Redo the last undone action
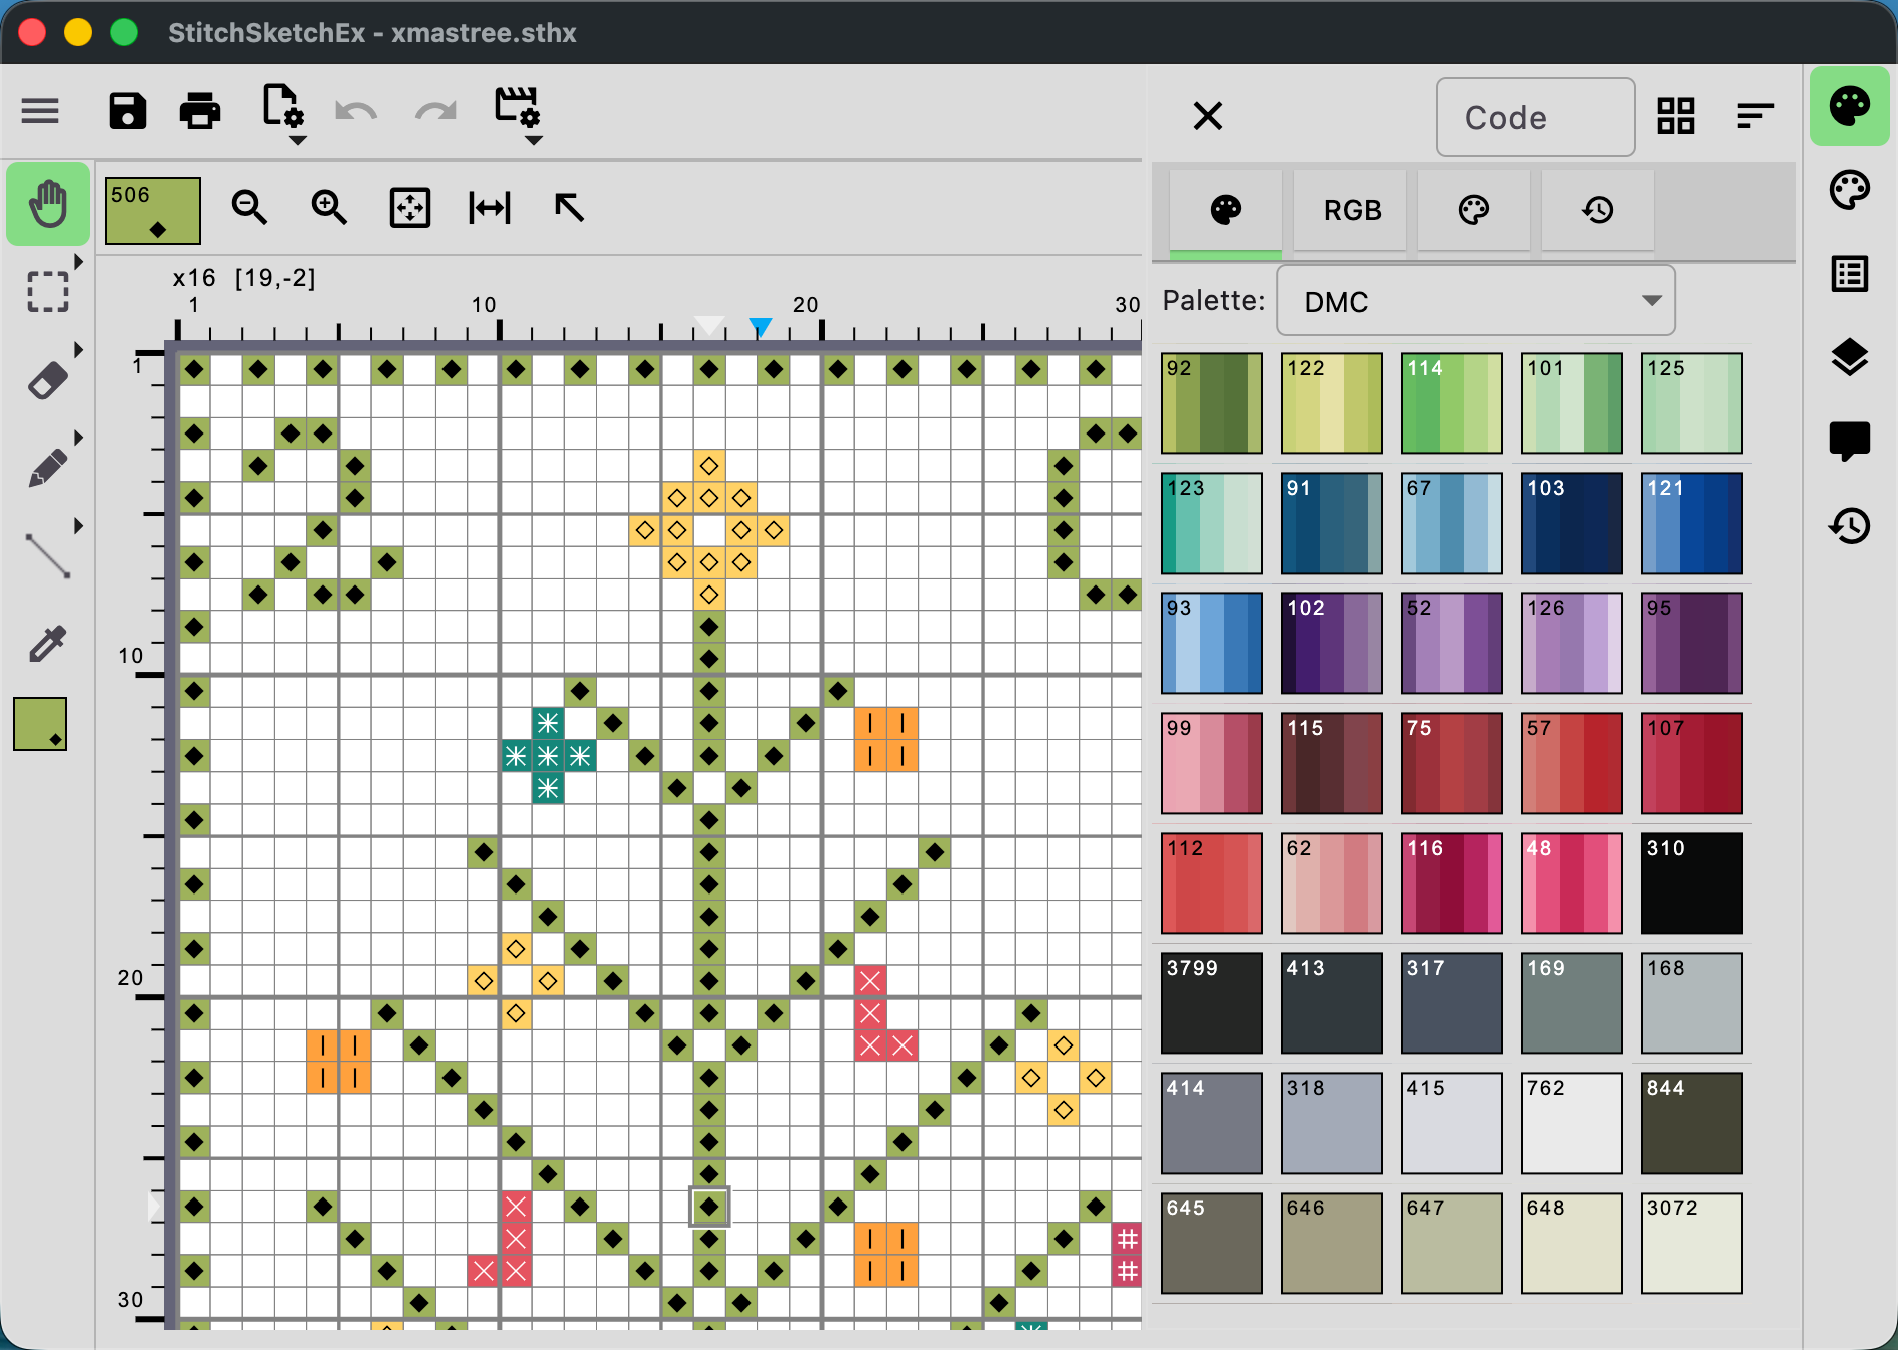The height and width of the screenshot is (1350, 1898). [436, 111]
